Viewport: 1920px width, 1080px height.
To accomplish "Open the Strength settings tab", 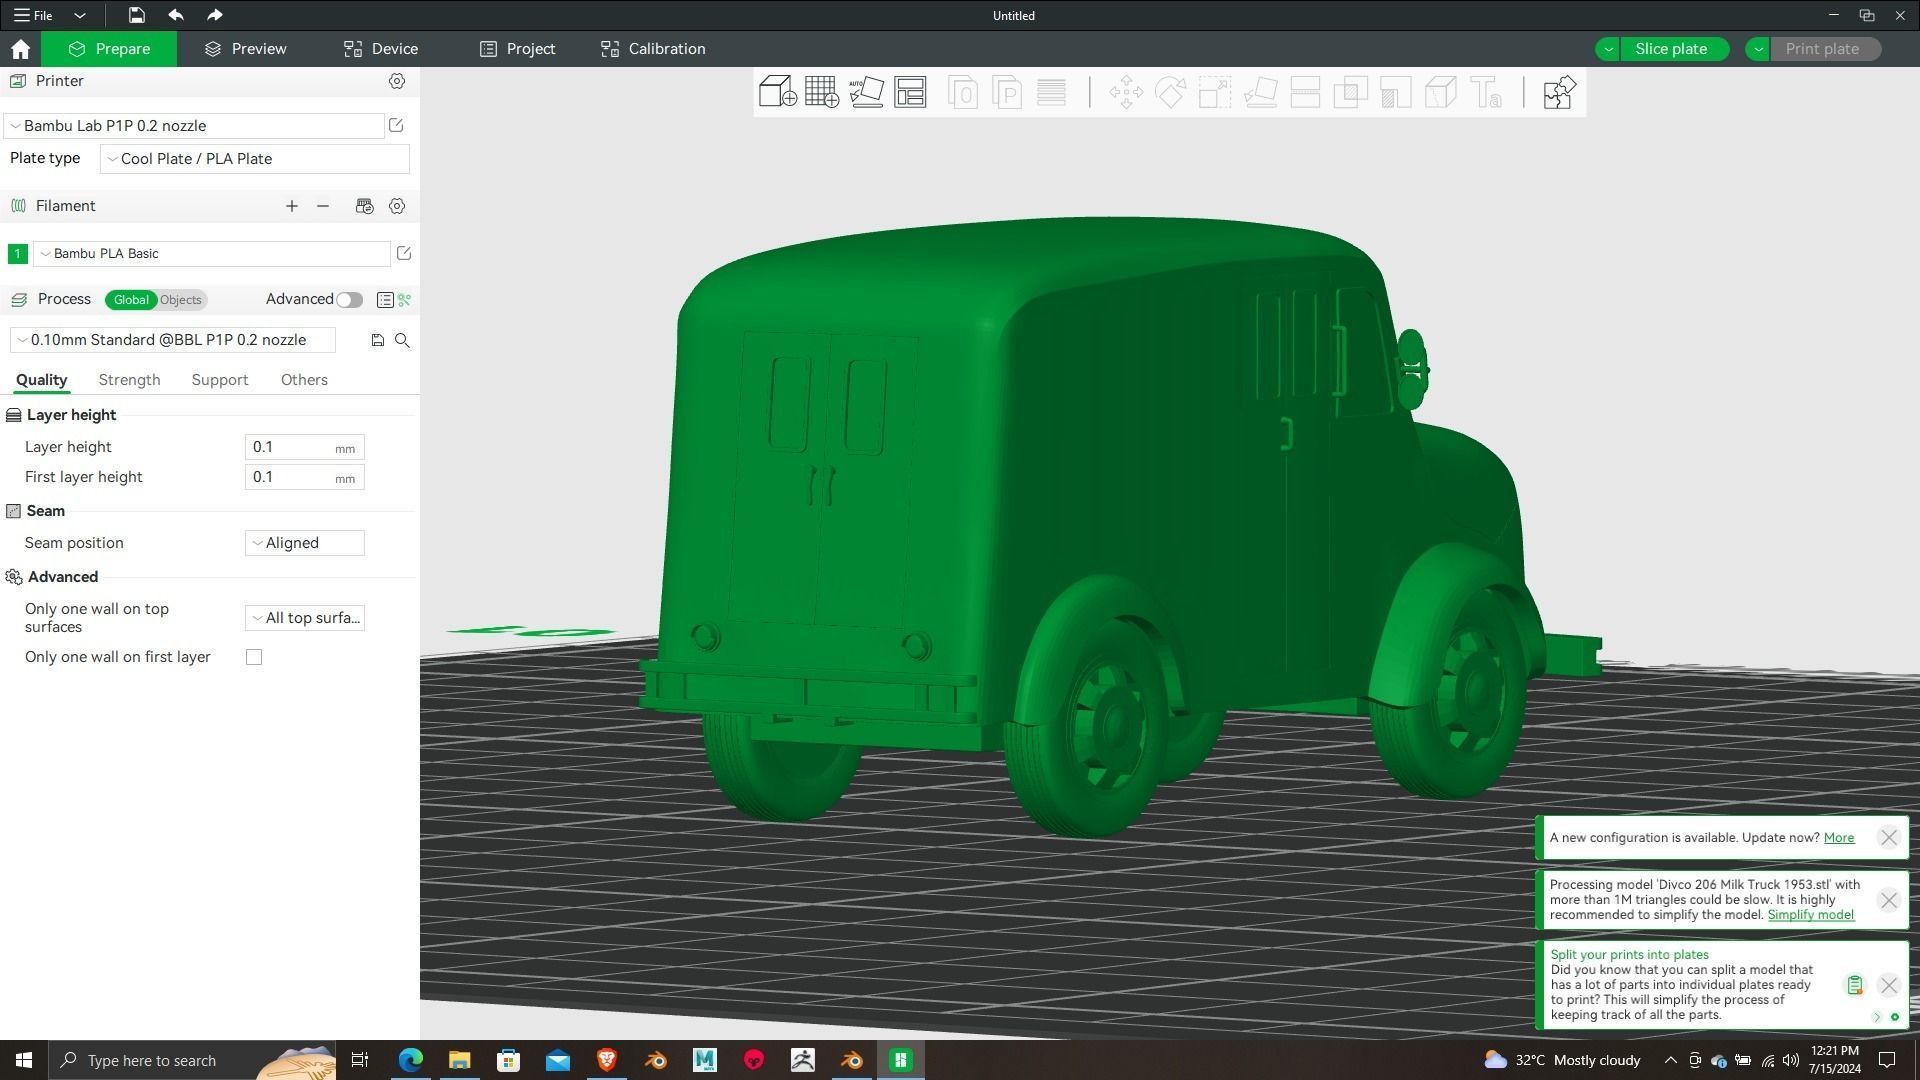I will coord(129,380).
